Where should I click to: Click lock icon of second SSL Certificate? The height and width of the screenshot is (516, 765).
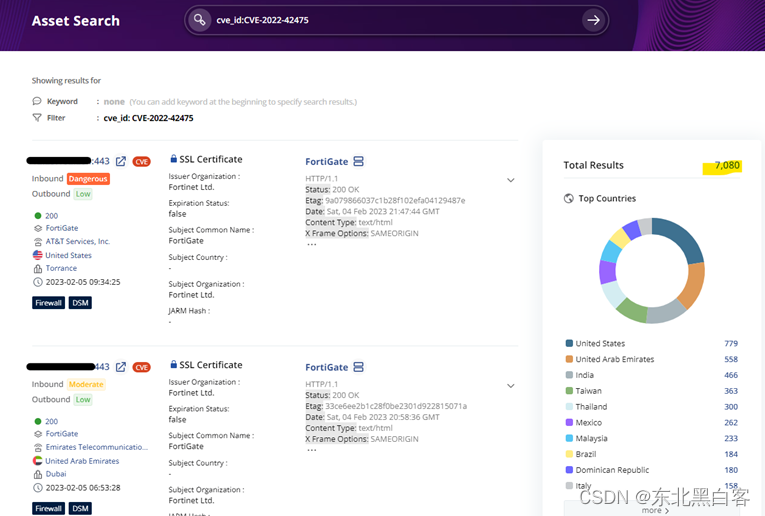click(173, 364)
